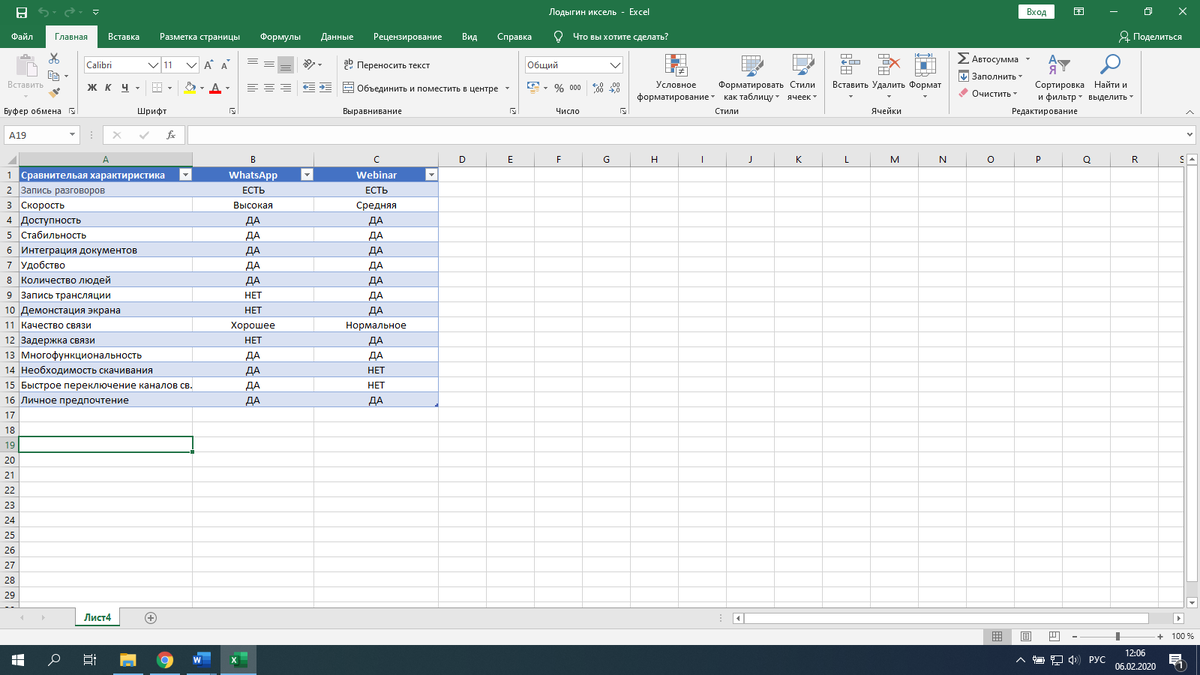Image resolution: width=1200 pixels, height=675 pixels.
Task: Add a new sheet with the plus icon
Action: pos(150,618)
